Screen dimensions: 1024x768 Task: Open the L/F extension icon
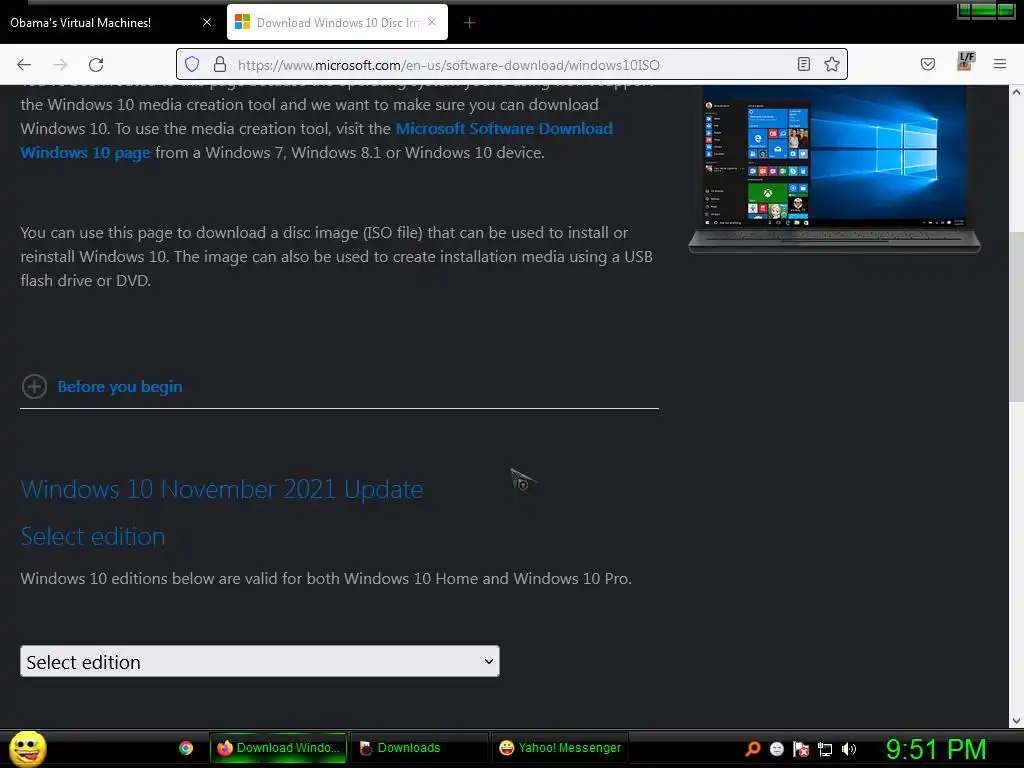tap(965, 61)
